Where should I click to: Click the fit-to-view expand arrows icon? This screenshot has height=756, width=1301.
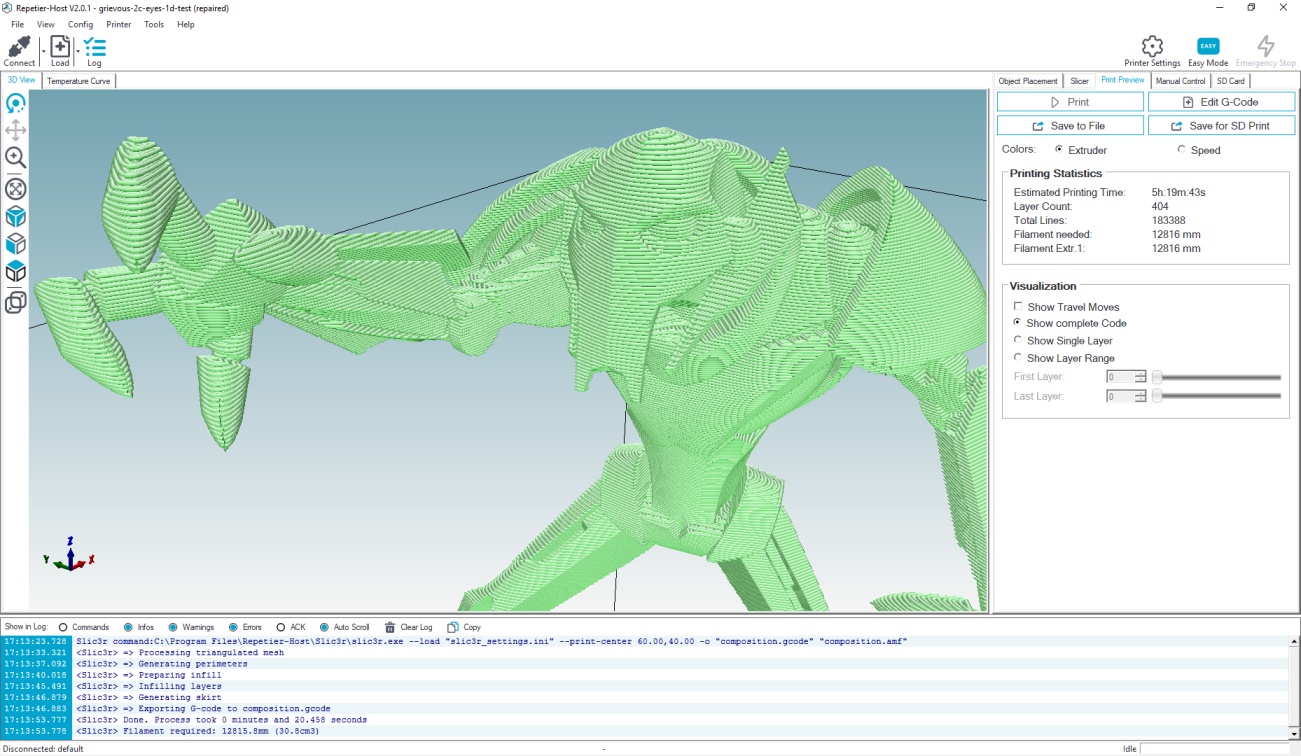(x=16, y=188)
